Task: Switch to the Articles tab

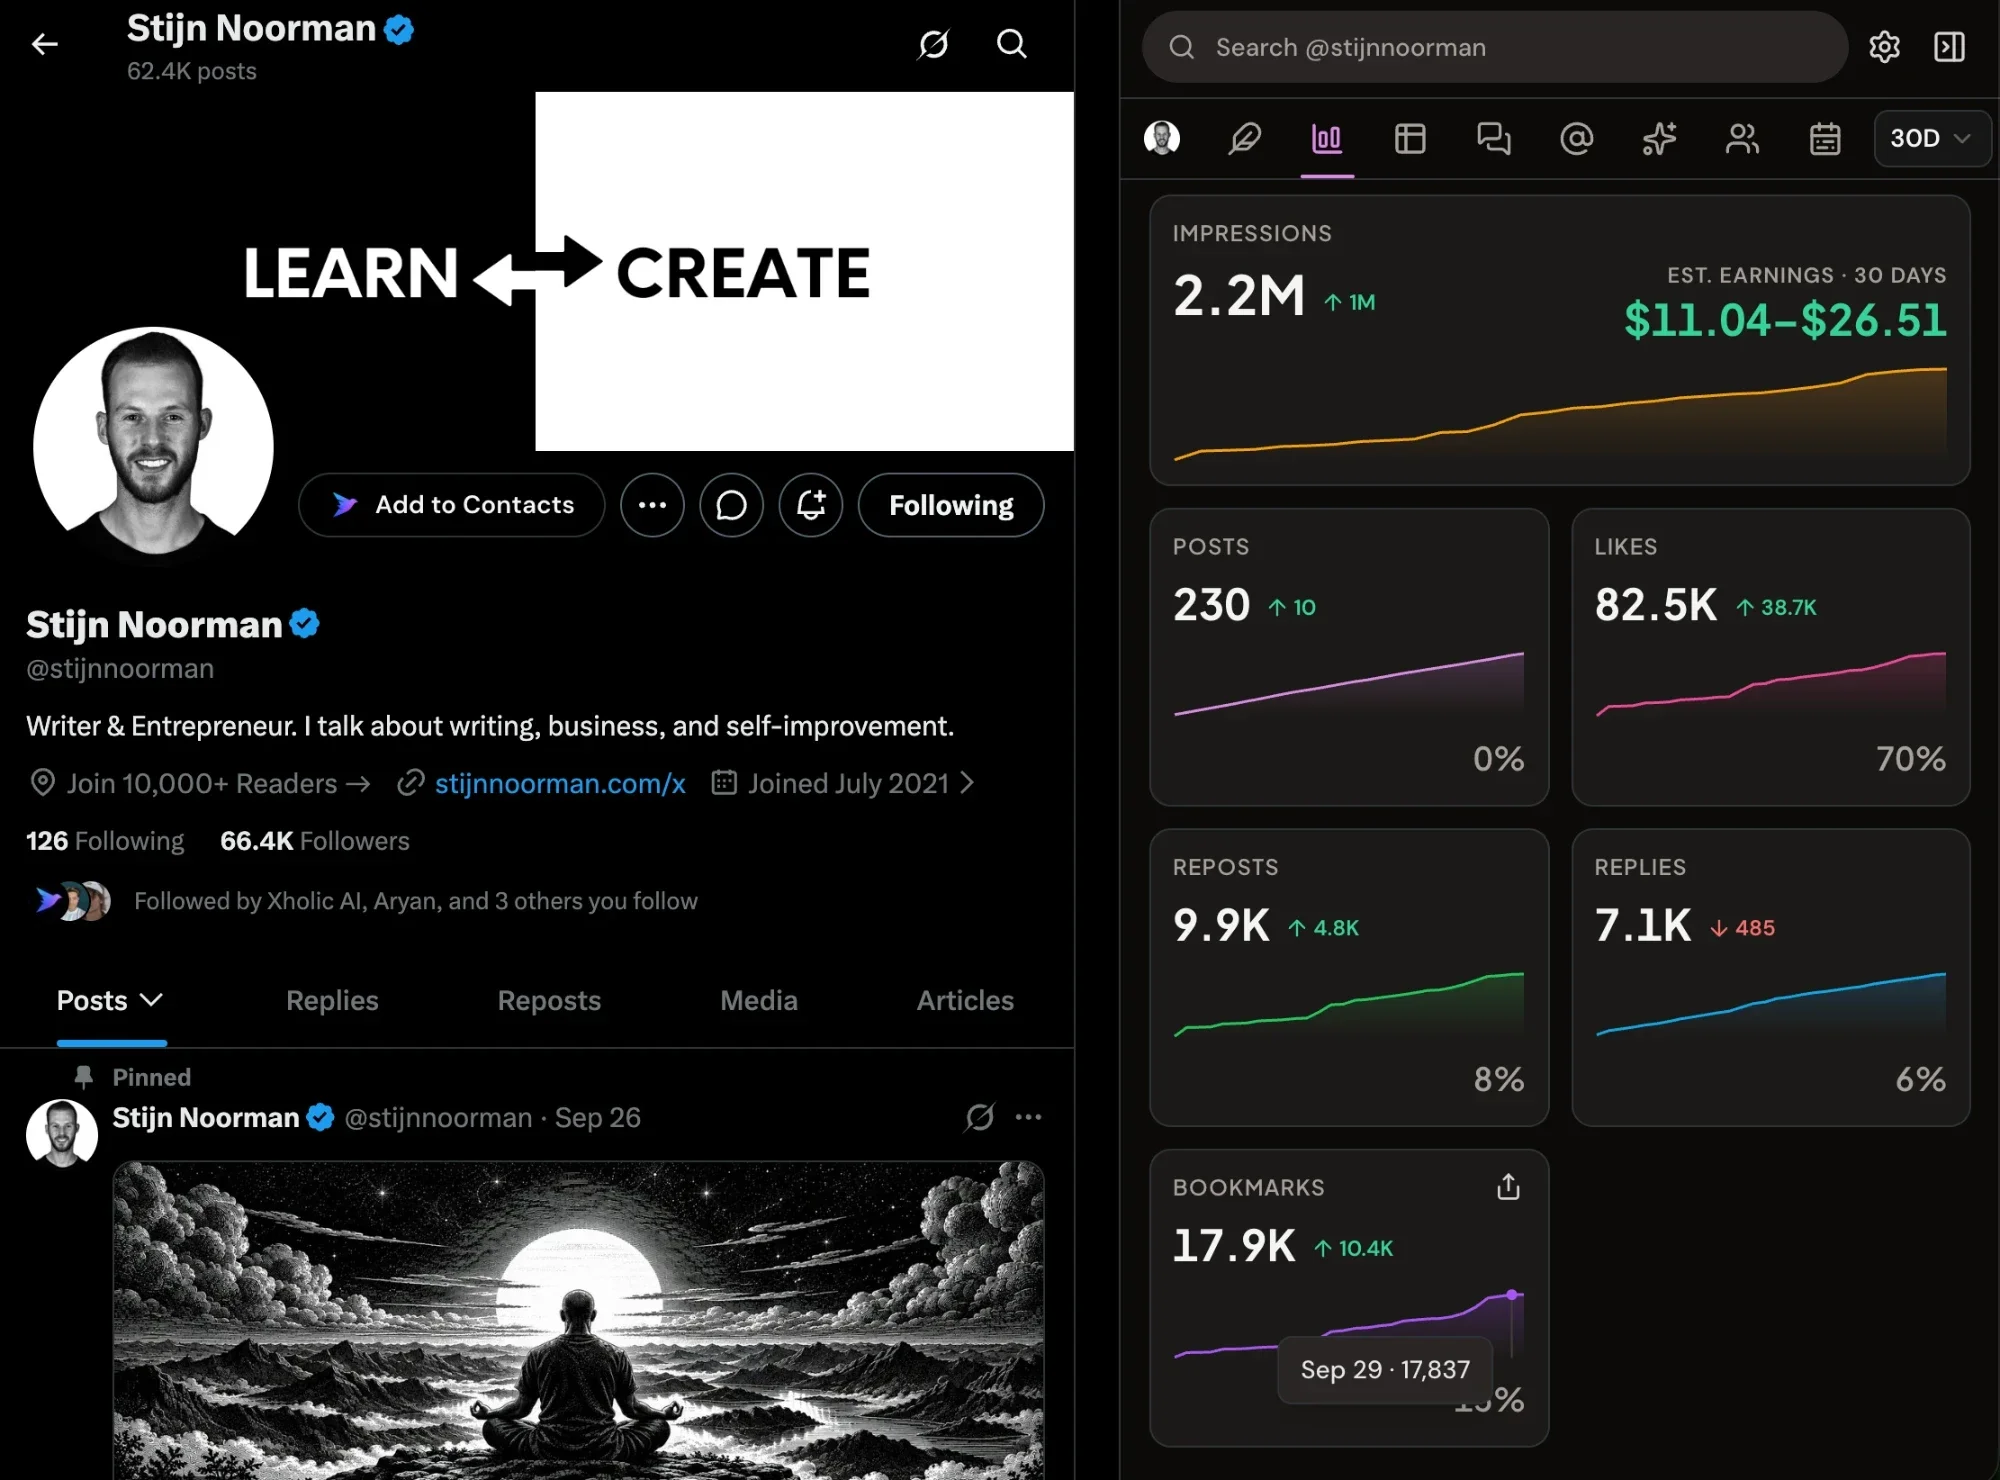Action: (965, 1000)
